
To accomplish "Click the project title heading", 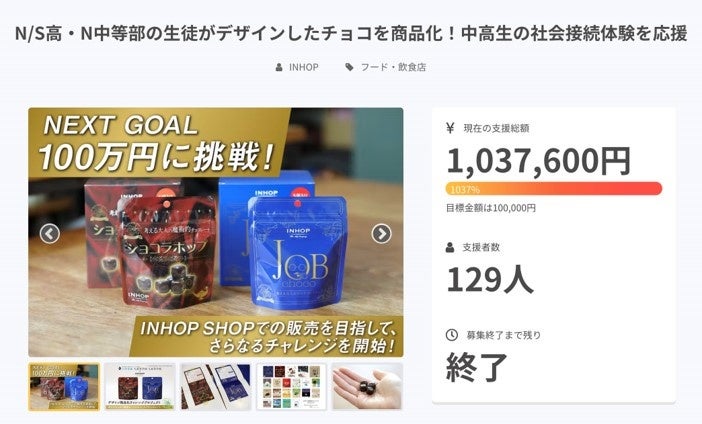I will tap(351, 34).
